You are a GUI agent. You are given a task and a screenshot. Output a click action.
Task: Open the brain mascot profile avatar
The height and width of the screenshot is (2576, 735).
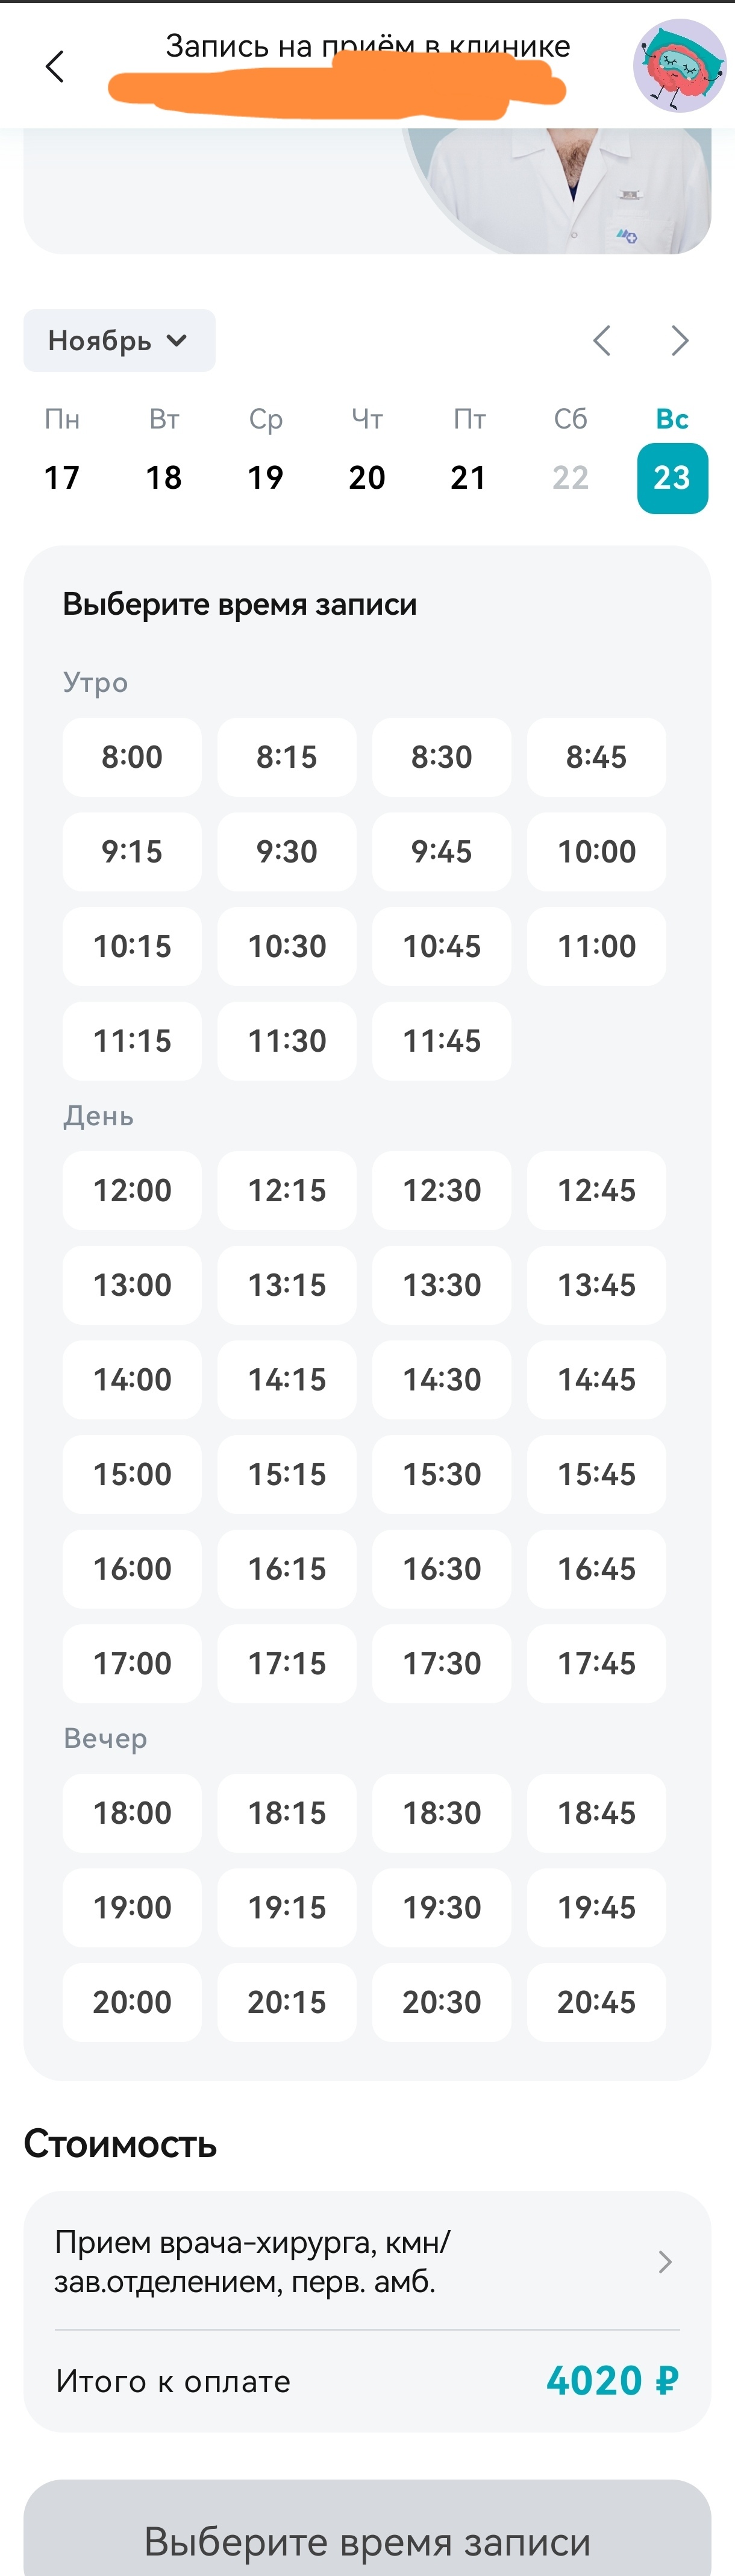coord(679,66)
